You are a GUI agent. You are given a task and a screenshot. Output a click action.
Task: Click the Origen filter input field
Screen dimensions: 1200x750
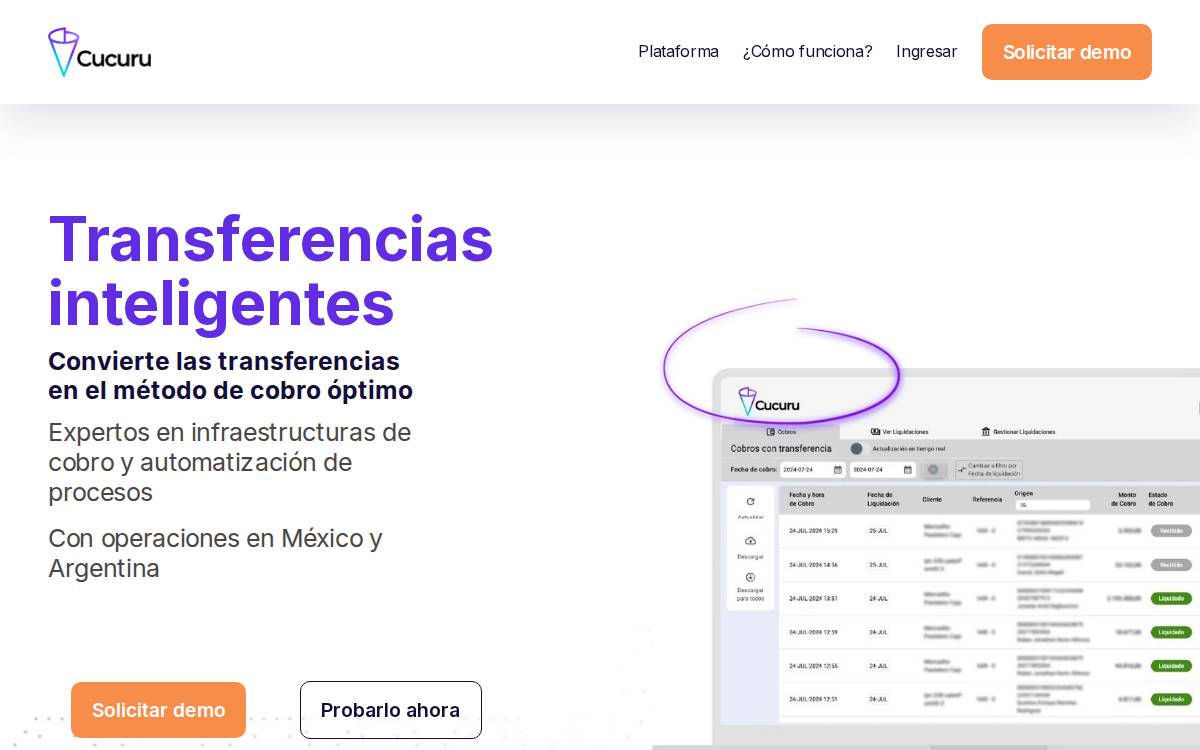(x=1052, y=505)
